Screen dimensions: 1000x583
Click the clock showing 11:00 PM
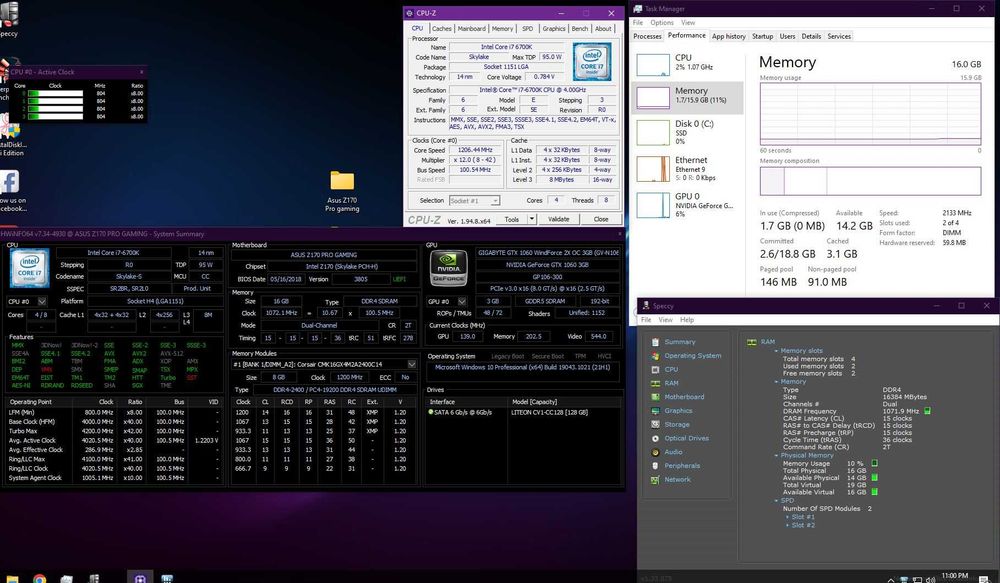coord(955,577)
